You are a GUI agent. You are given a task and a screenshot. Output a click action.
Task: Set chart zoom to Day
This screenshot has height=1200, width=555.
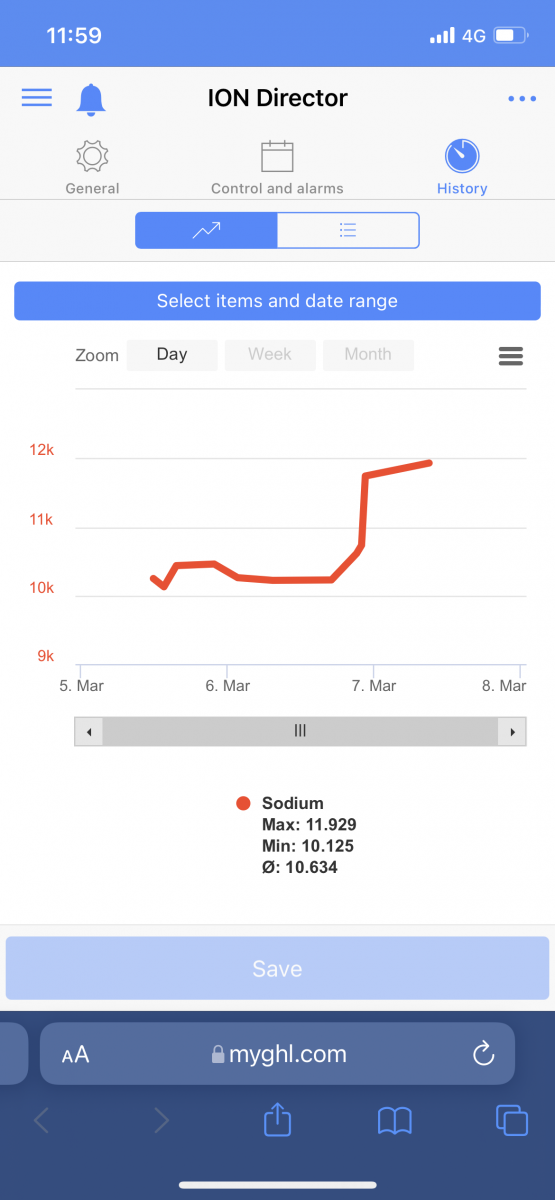pos(172,355)
